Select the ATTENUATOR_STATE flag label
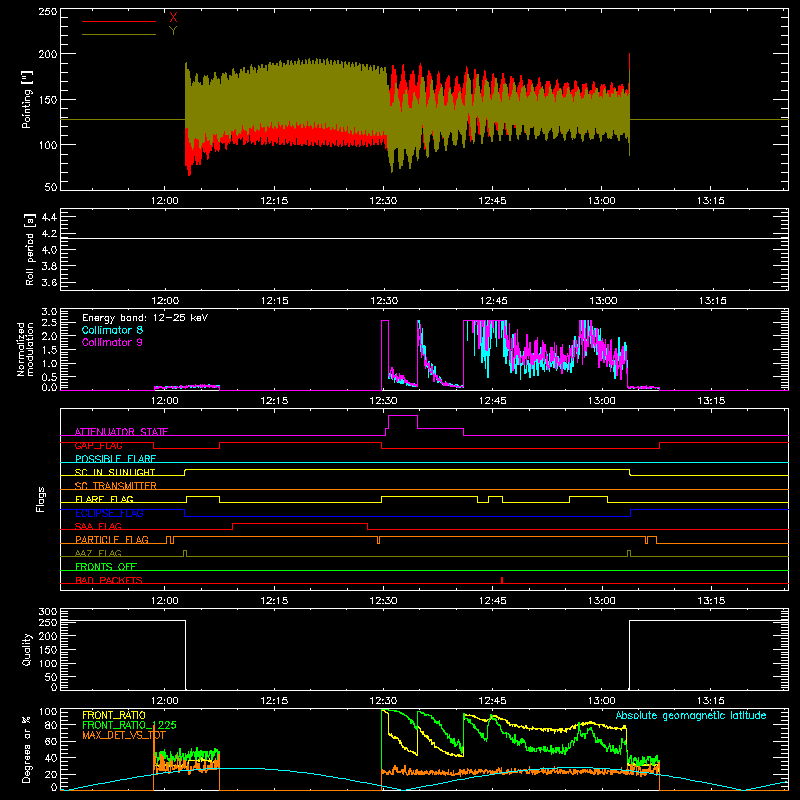The image size is (800, 800). tap(121, 432)
